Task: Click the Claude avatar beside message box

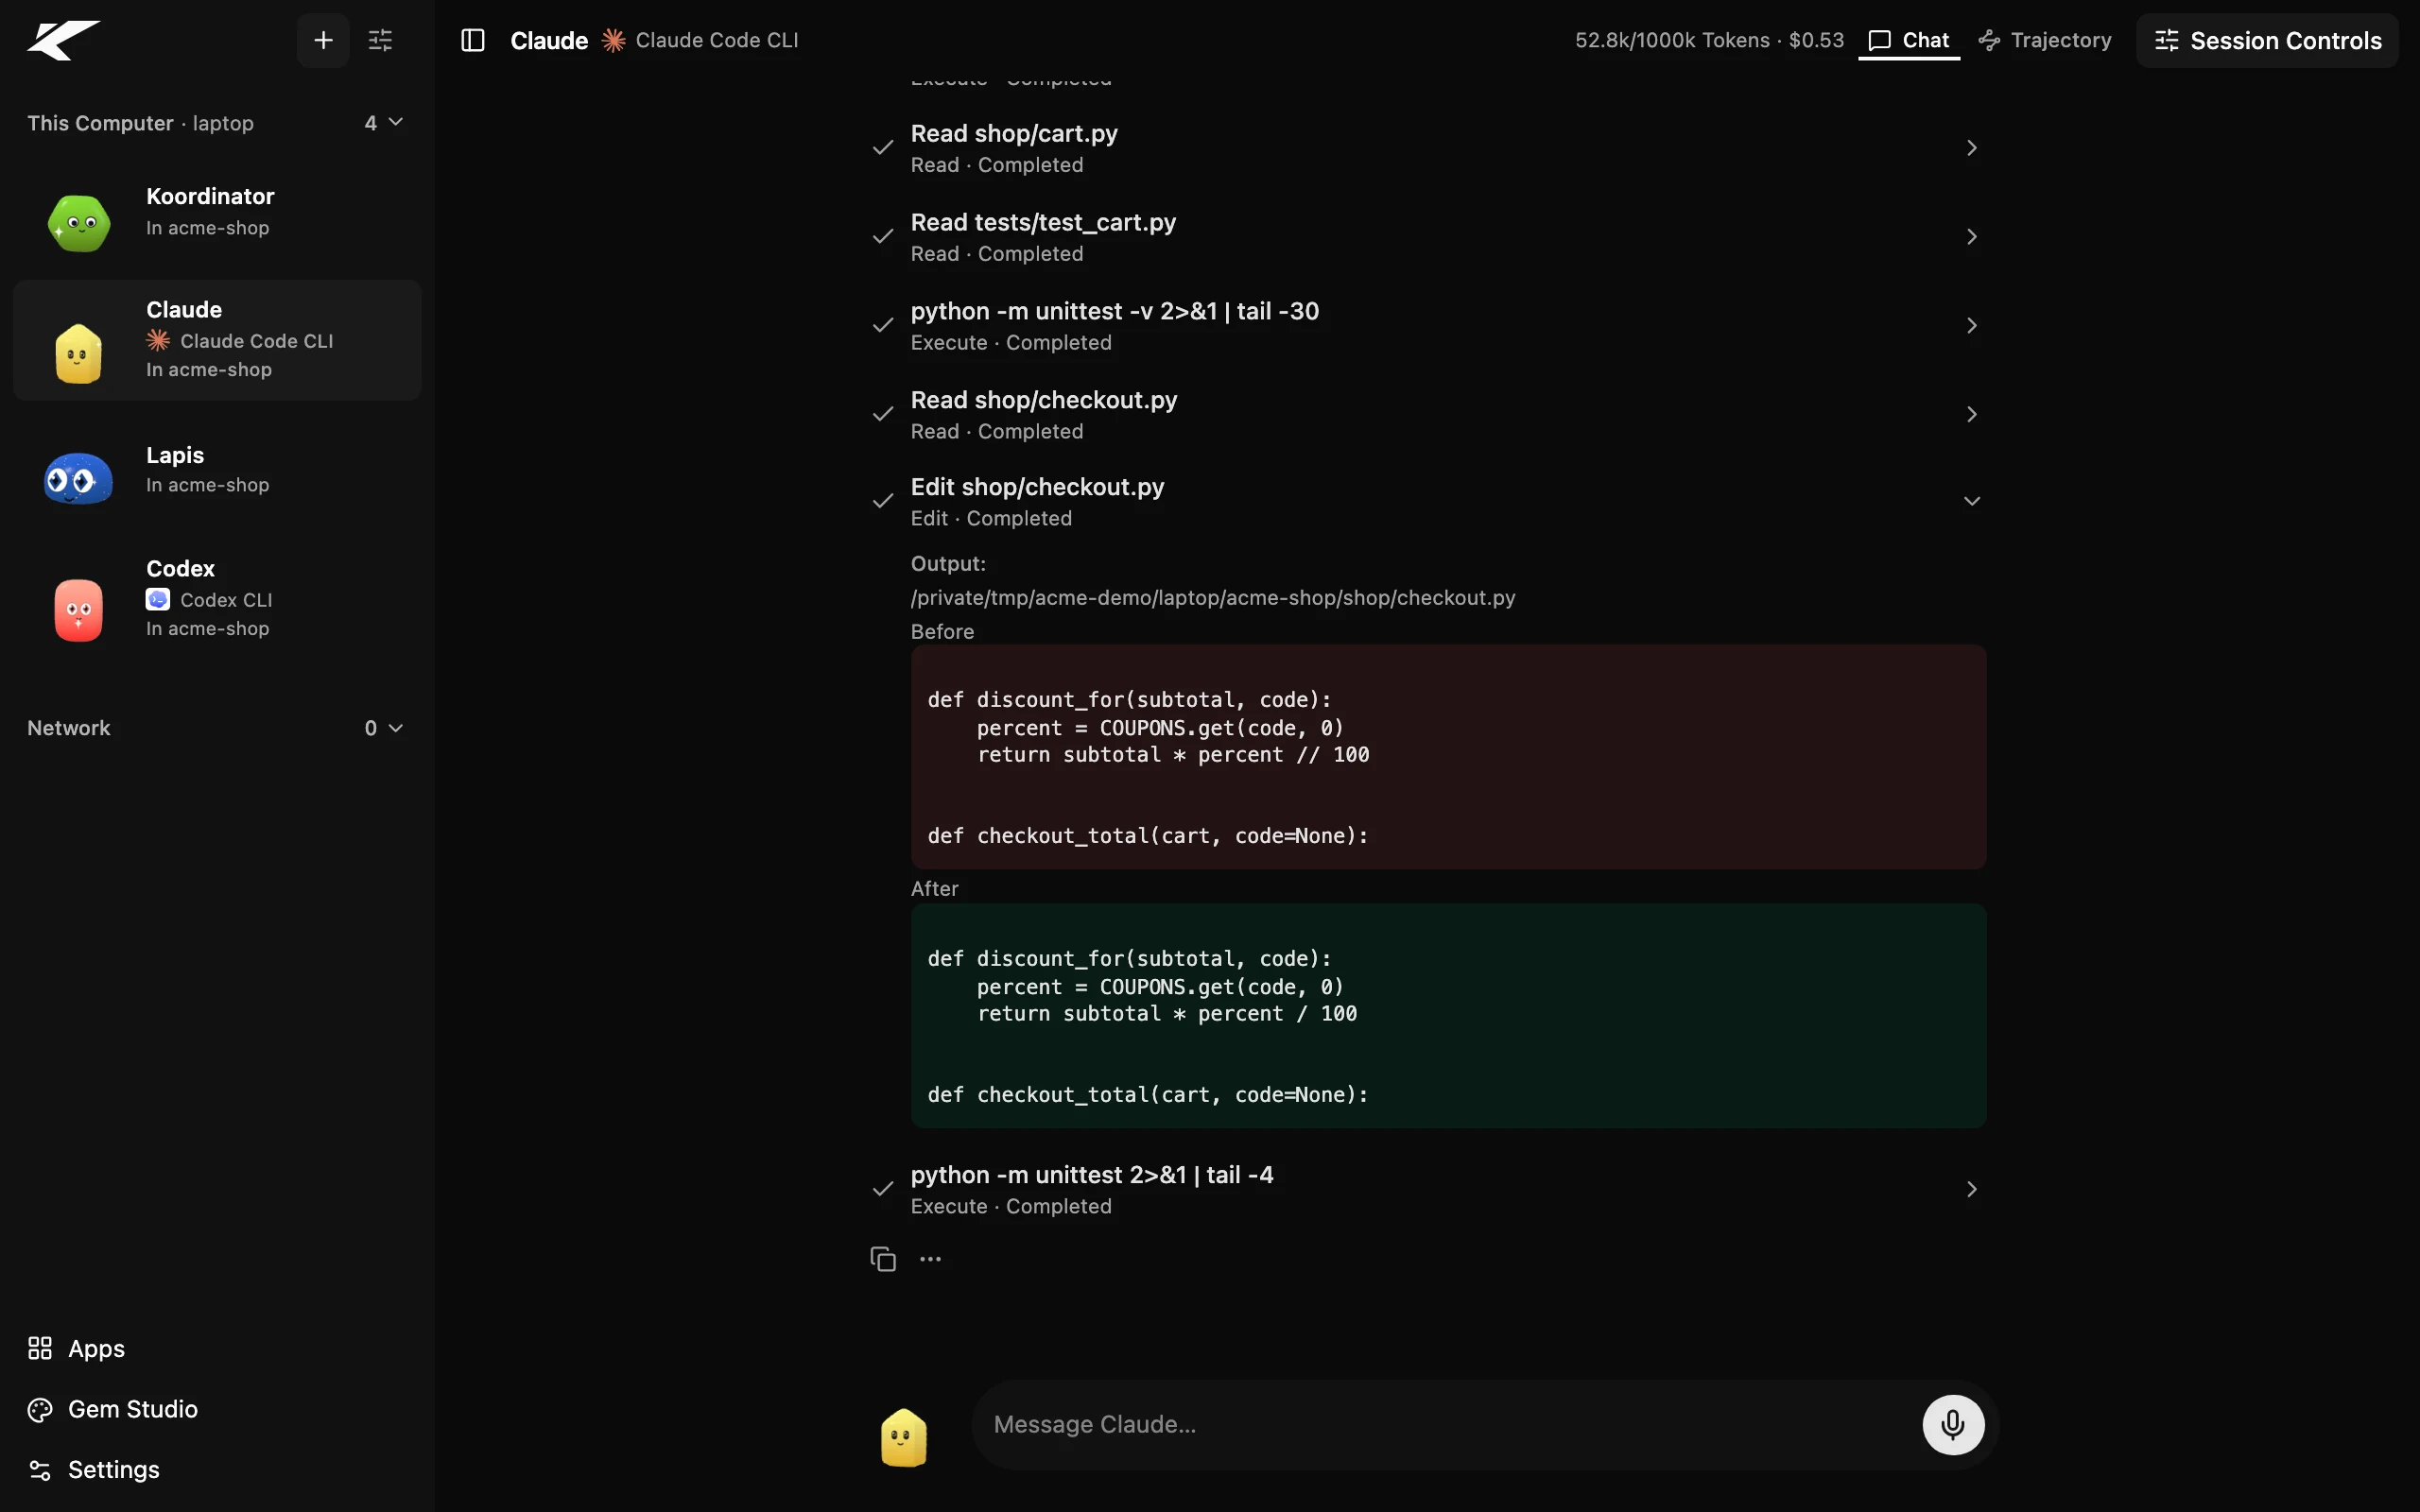Action: [x=903, y=1437]
